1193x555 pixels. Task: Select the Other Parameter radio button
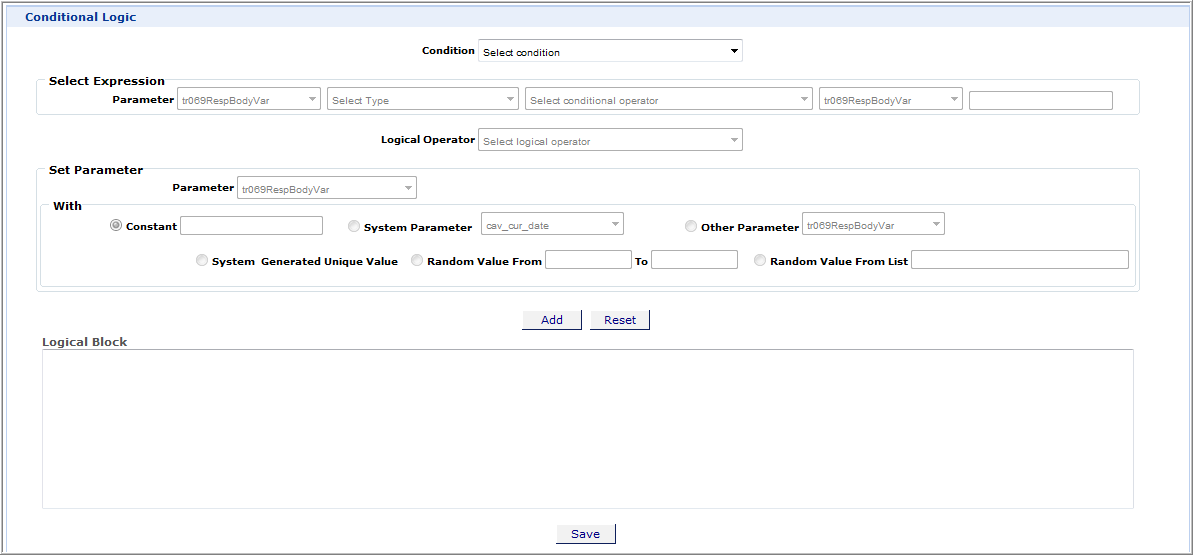coord(691,226)
